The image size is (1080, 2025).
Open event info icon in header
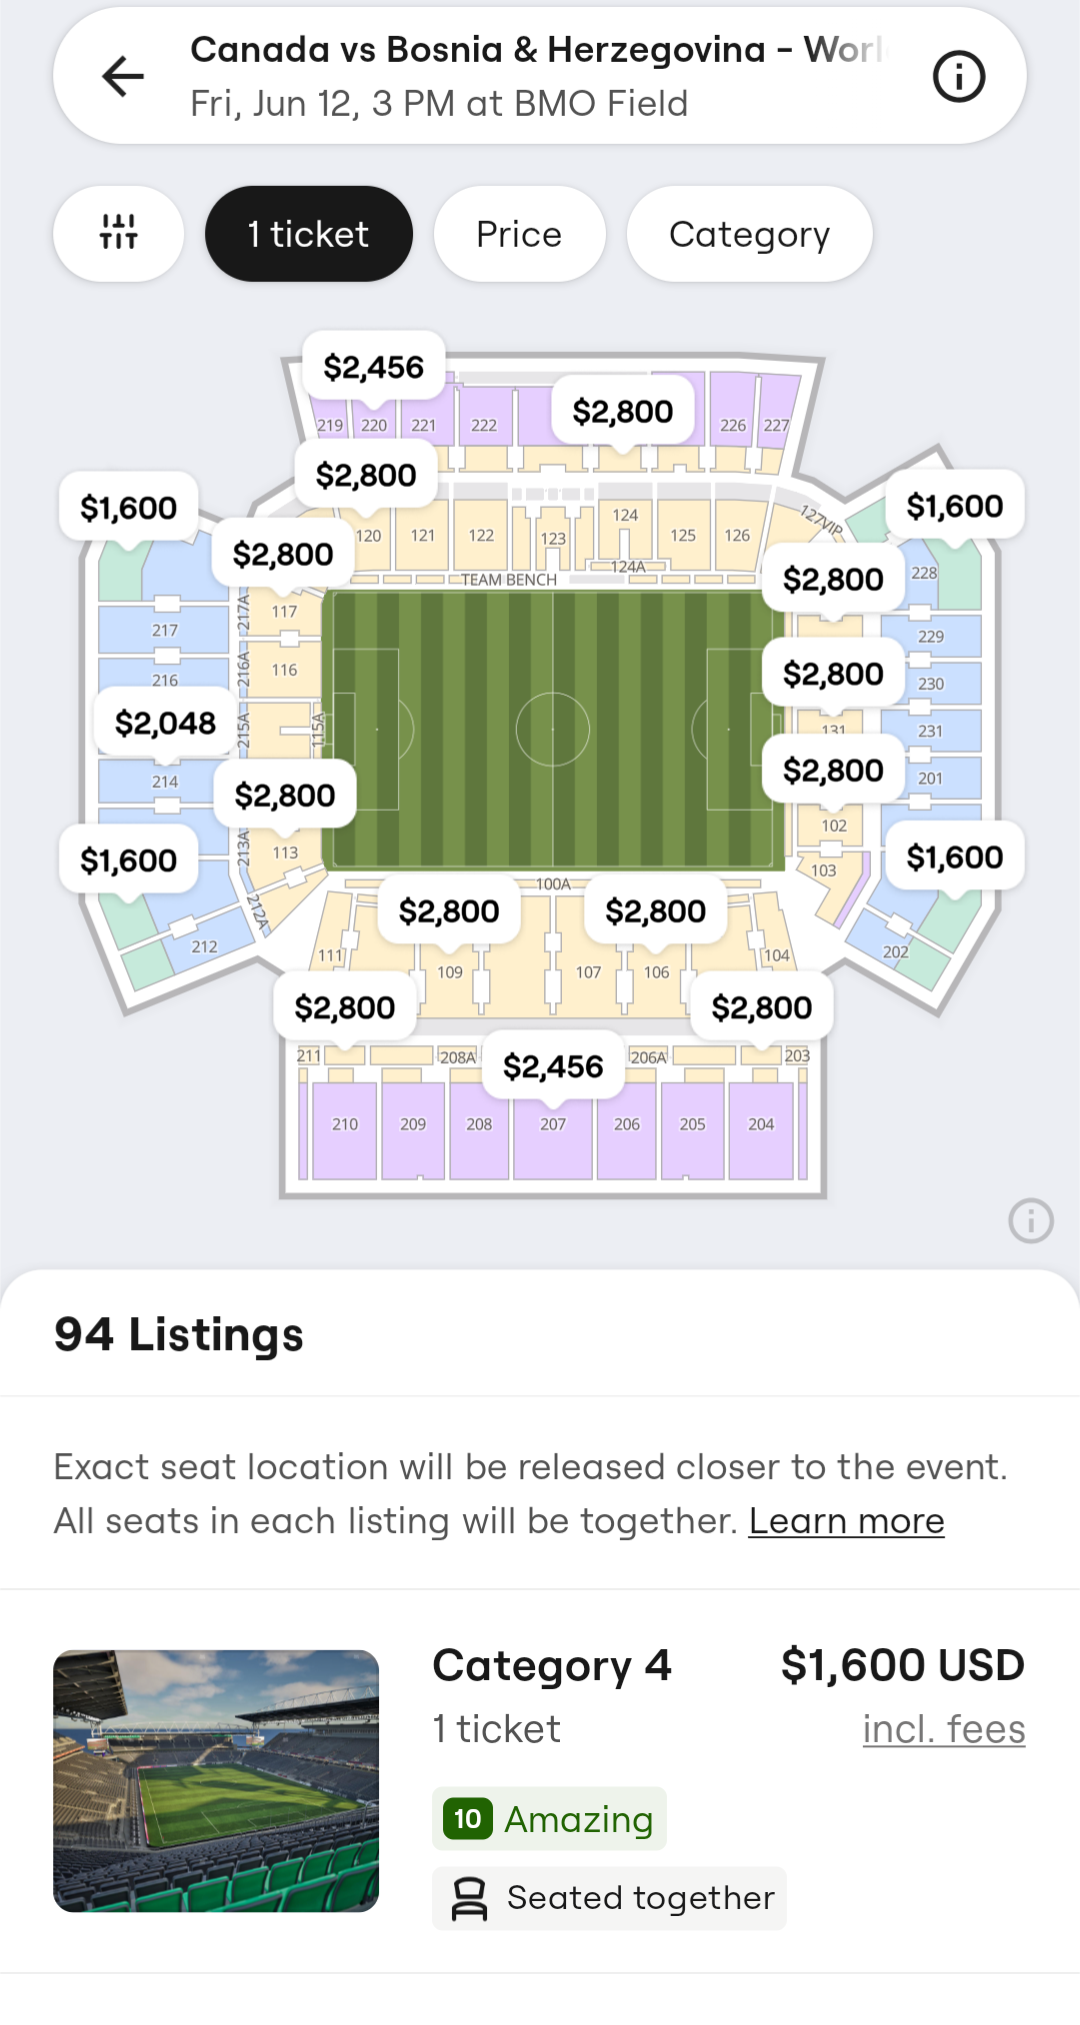click(958, 77)
